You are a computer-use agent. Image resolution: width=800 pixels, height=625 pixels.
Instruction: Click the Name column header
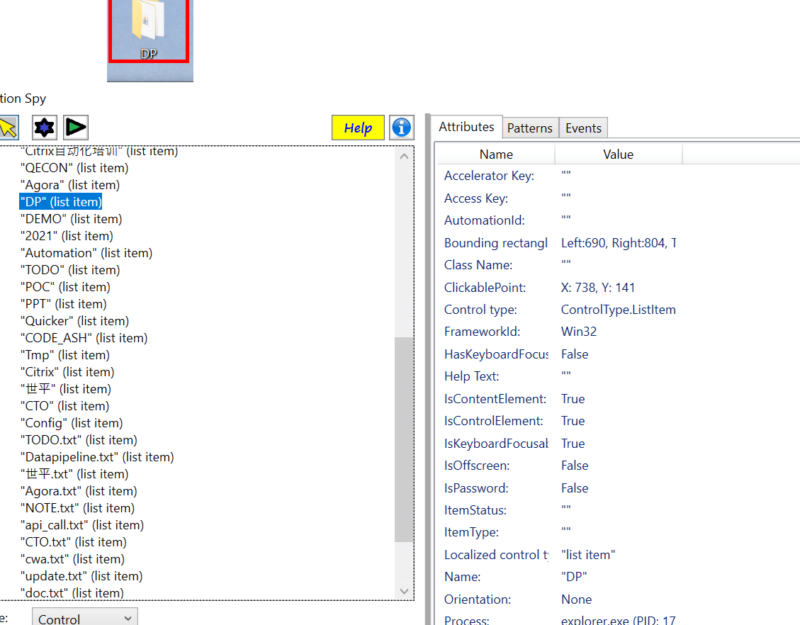[x=496, y=154]
